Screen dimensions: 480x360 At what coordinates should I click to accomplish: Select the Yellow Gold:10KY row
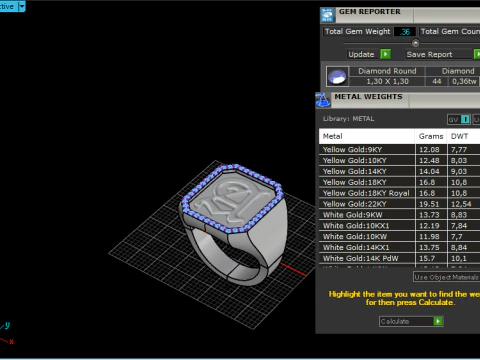[x=399, y=160]
